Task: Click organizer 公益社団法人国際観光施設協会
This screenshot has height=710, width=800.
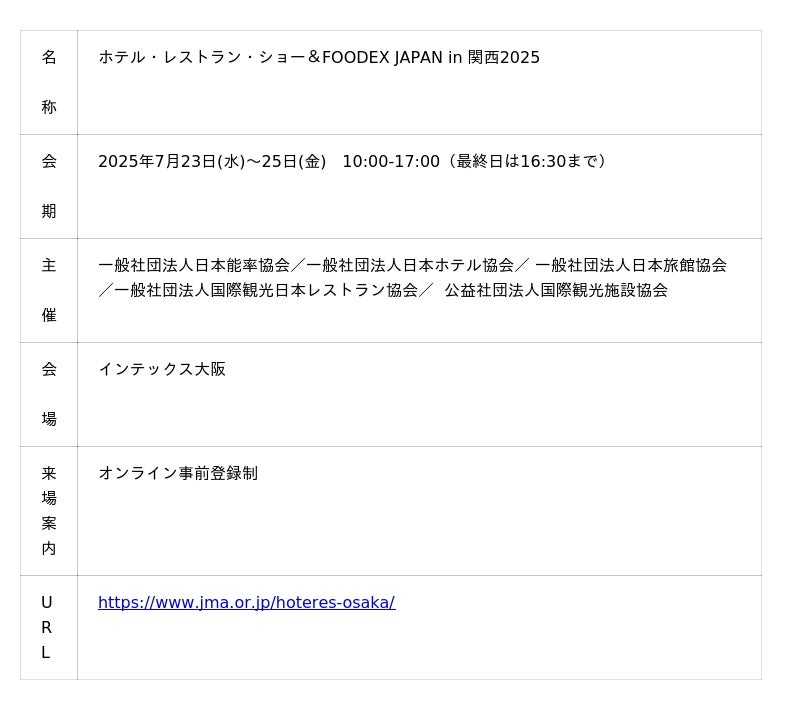Action: coord(556,291)
